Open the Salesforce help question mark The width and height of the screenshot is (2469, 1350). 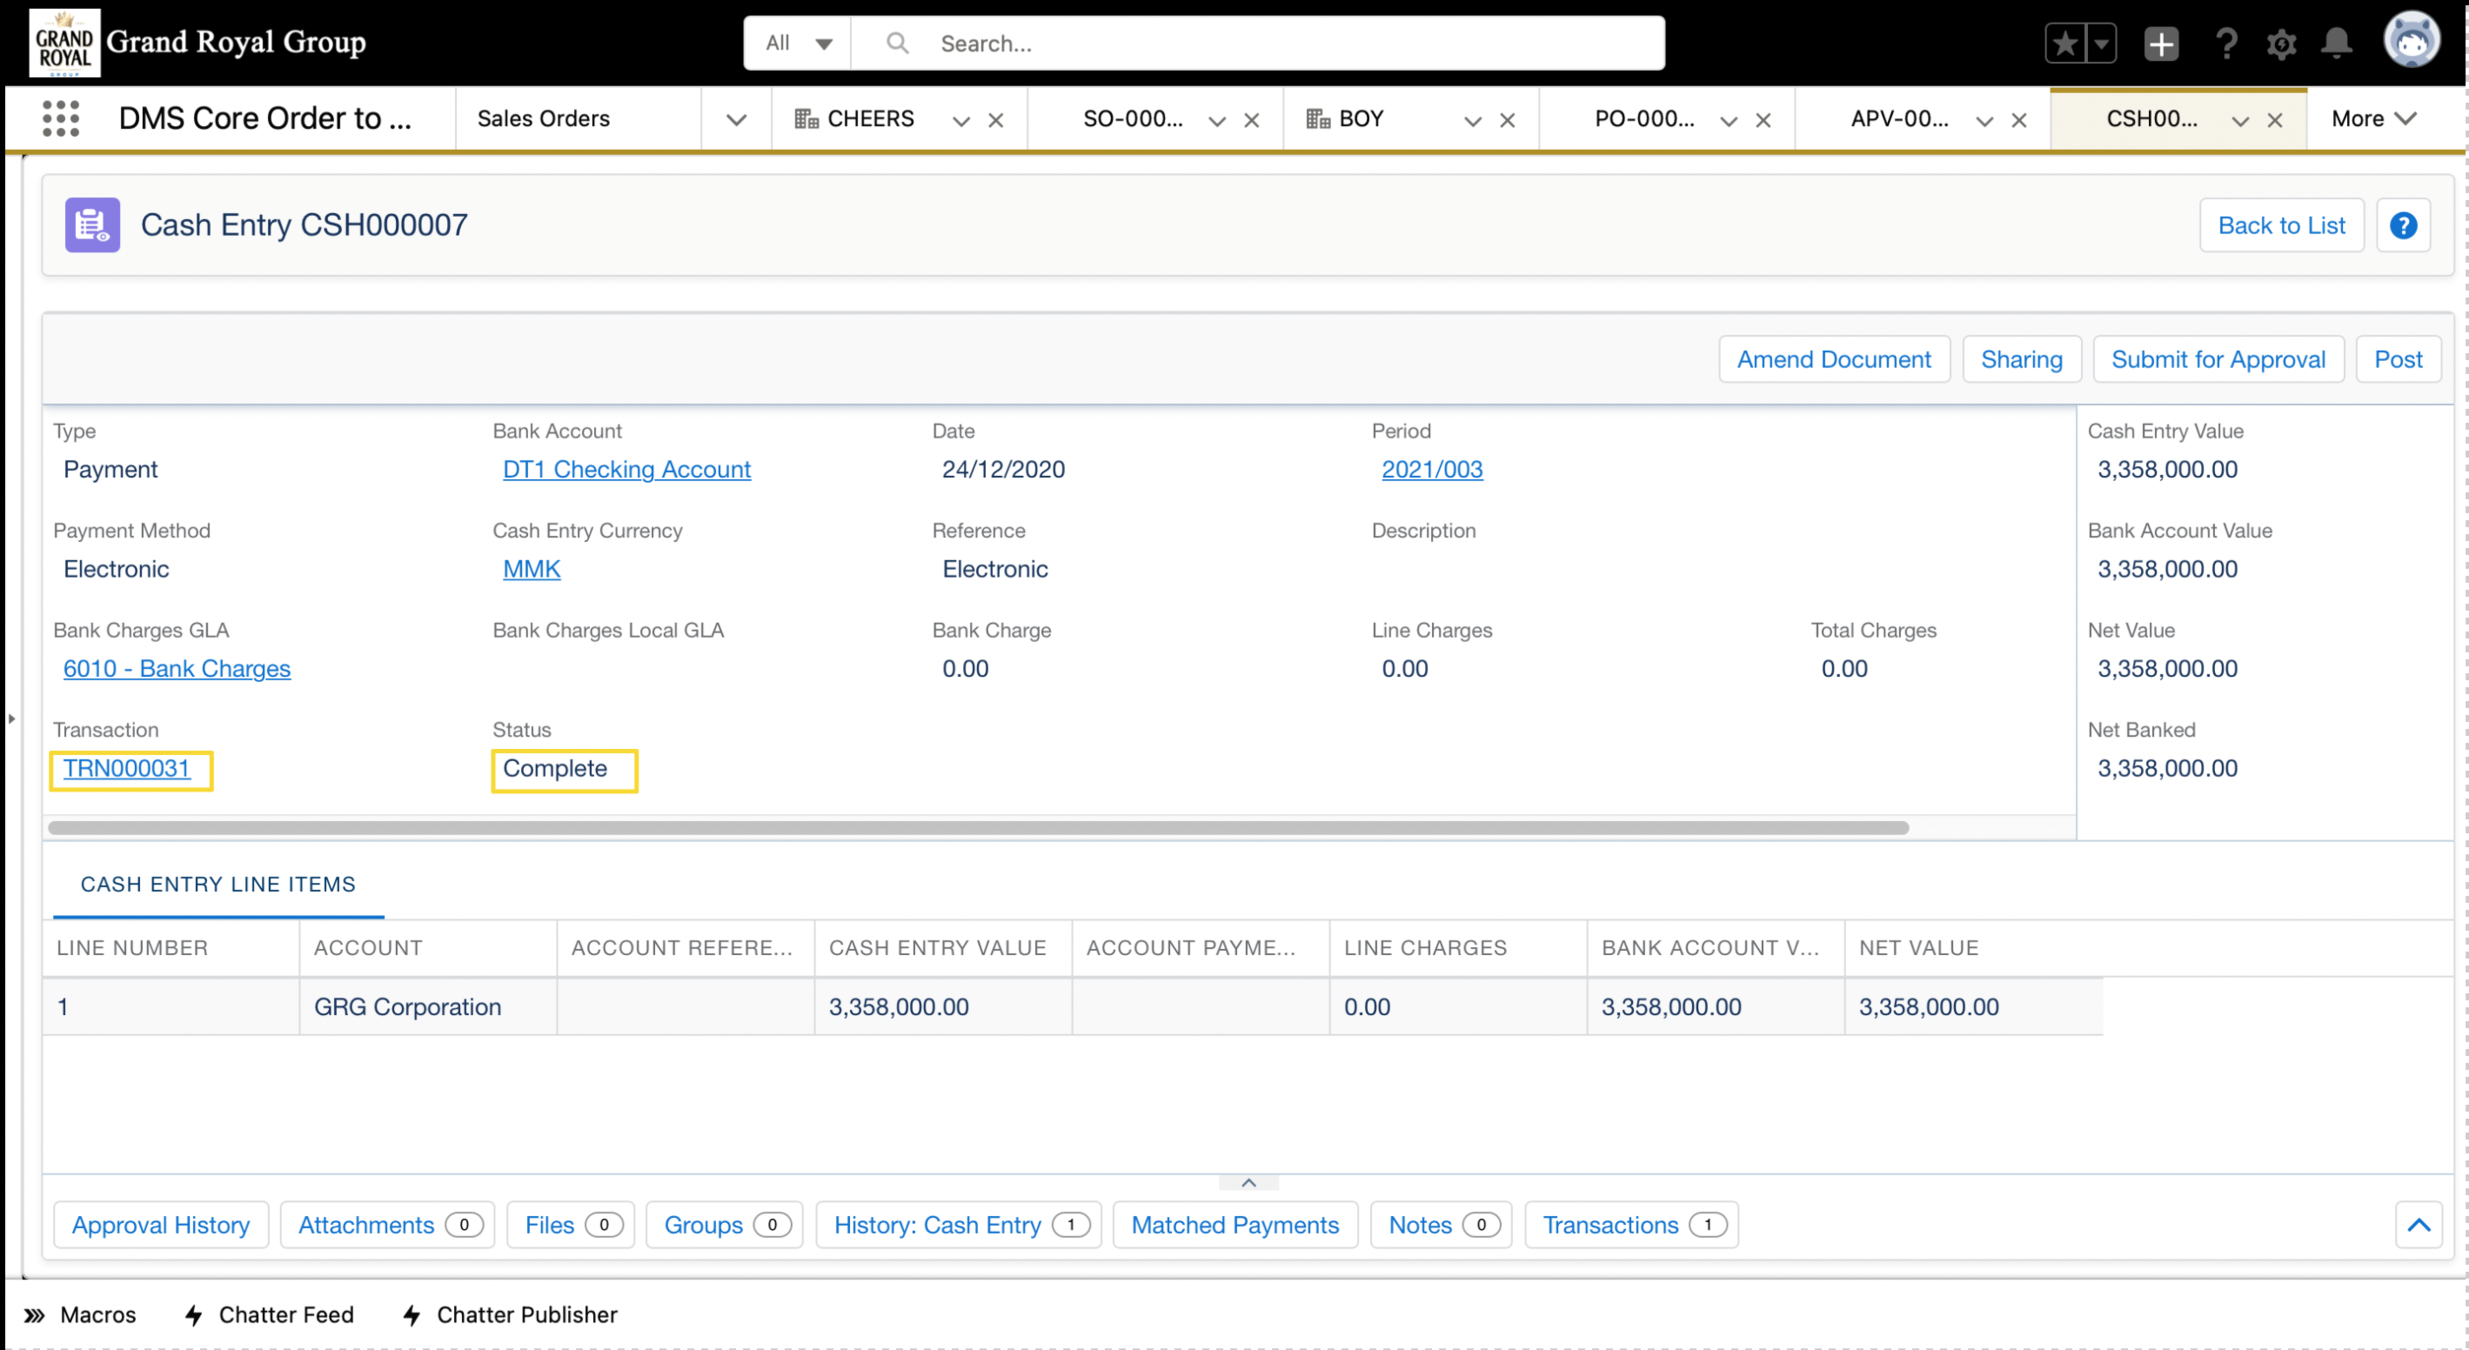[2226, 43]
